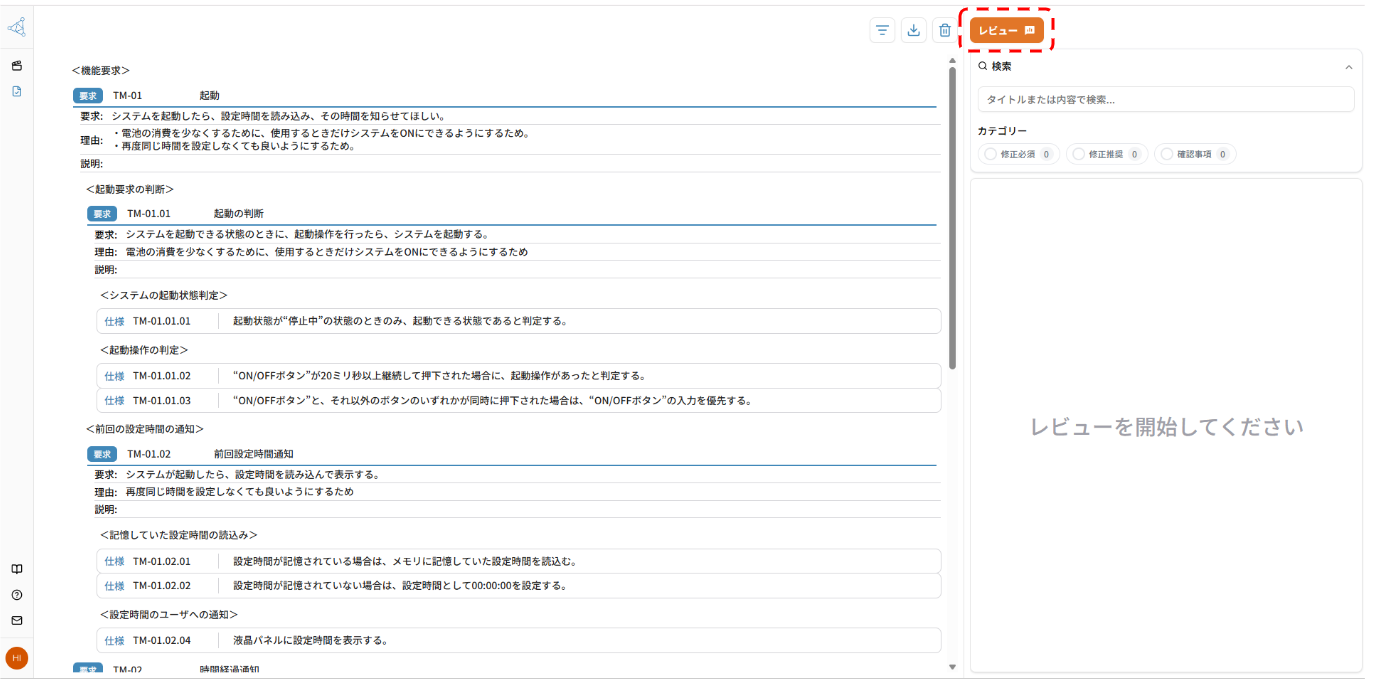
Task: Download the requirements document
Action: click(x=913, y=30)
